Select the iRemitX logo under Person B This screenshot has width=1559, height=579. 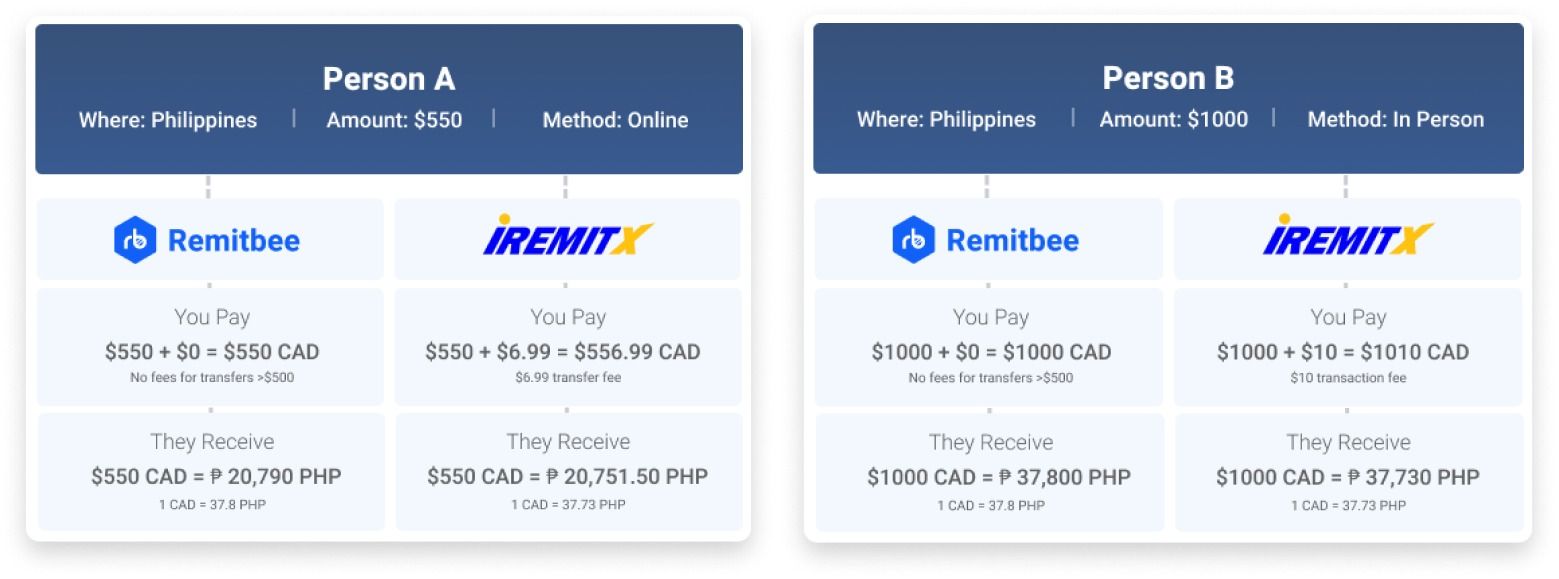tap(1346, 237)
